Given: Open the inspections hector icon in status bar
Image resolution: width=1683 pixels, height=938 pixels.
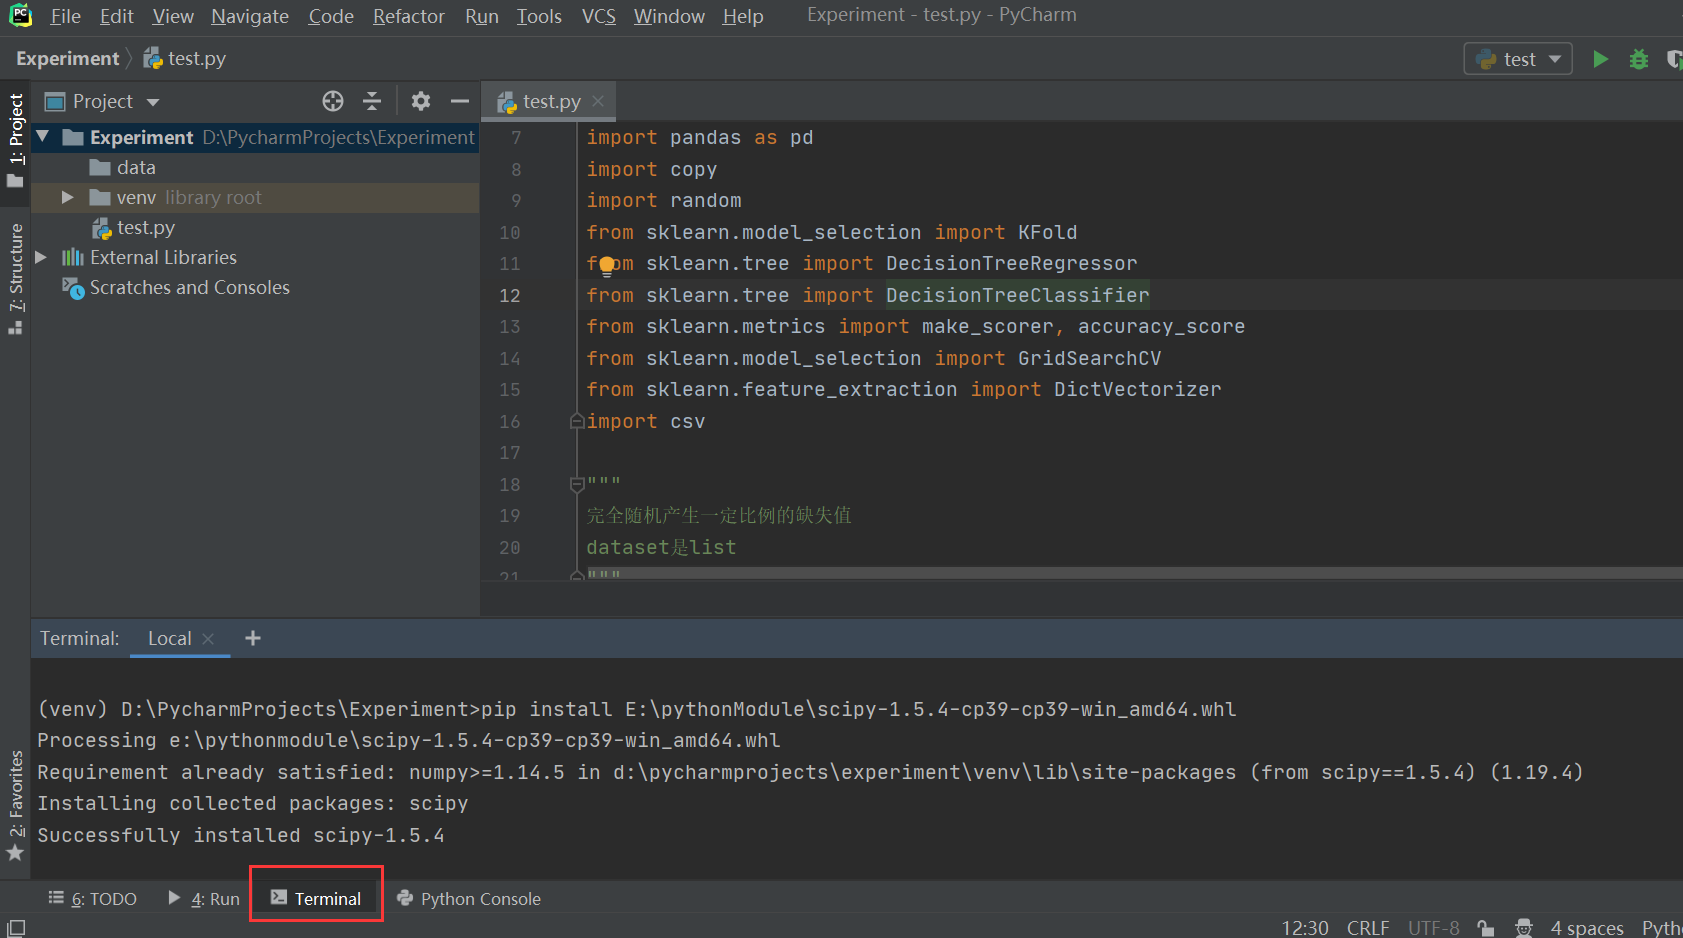Looking at the screenshot, I should [x=1524, y=927].
